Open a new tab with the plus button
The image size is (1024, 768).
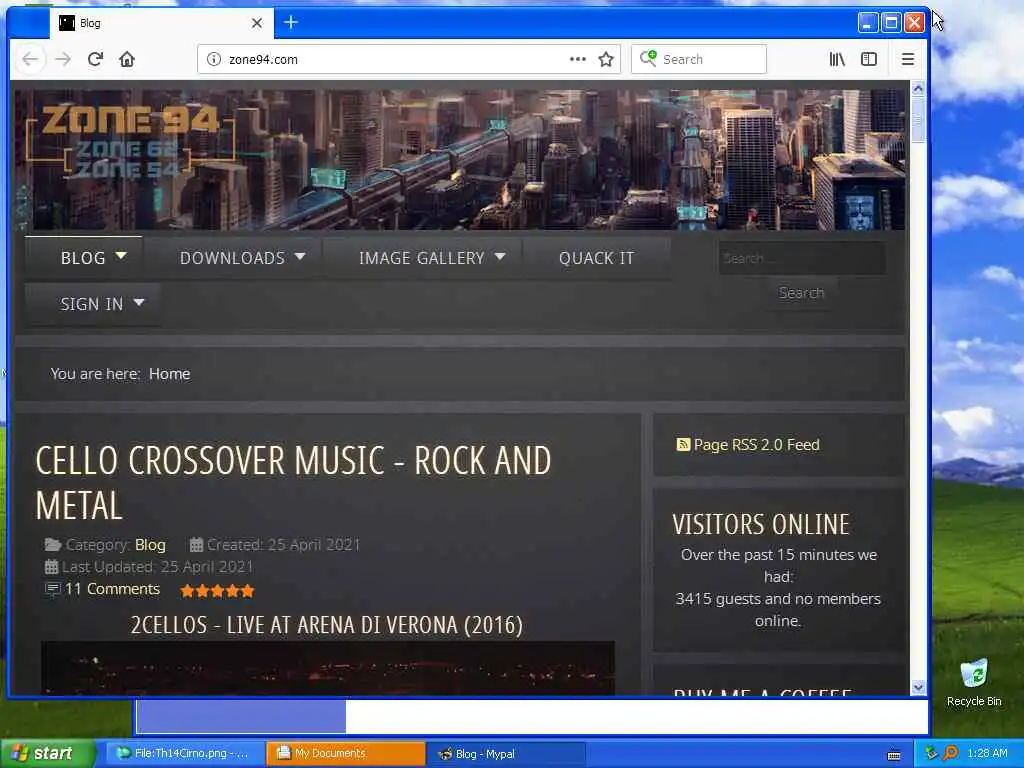click(x=291, y=23)
